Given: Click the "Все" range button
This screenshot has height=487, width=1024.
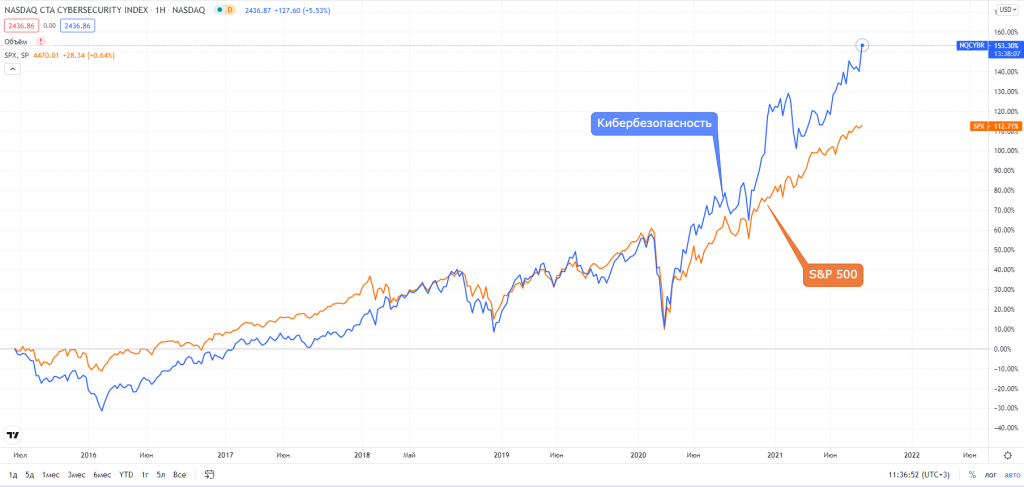Looking at the screenshot, I should 180,474.
